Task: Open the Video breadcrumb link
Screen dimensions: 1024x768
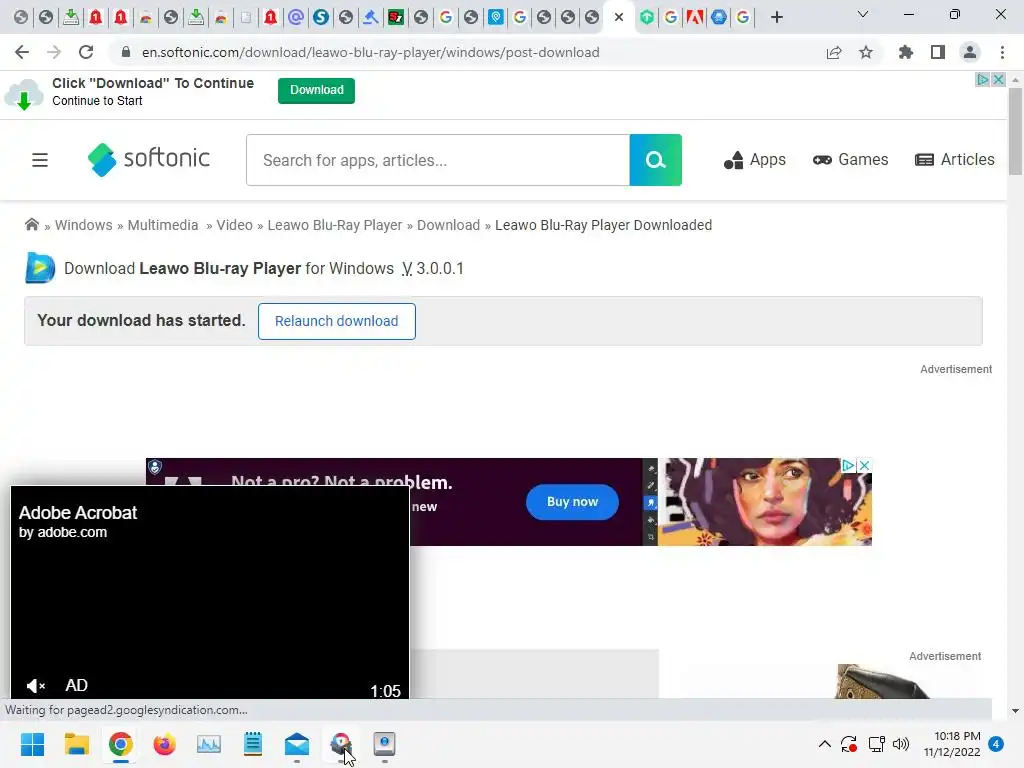Action: point(234,225)
